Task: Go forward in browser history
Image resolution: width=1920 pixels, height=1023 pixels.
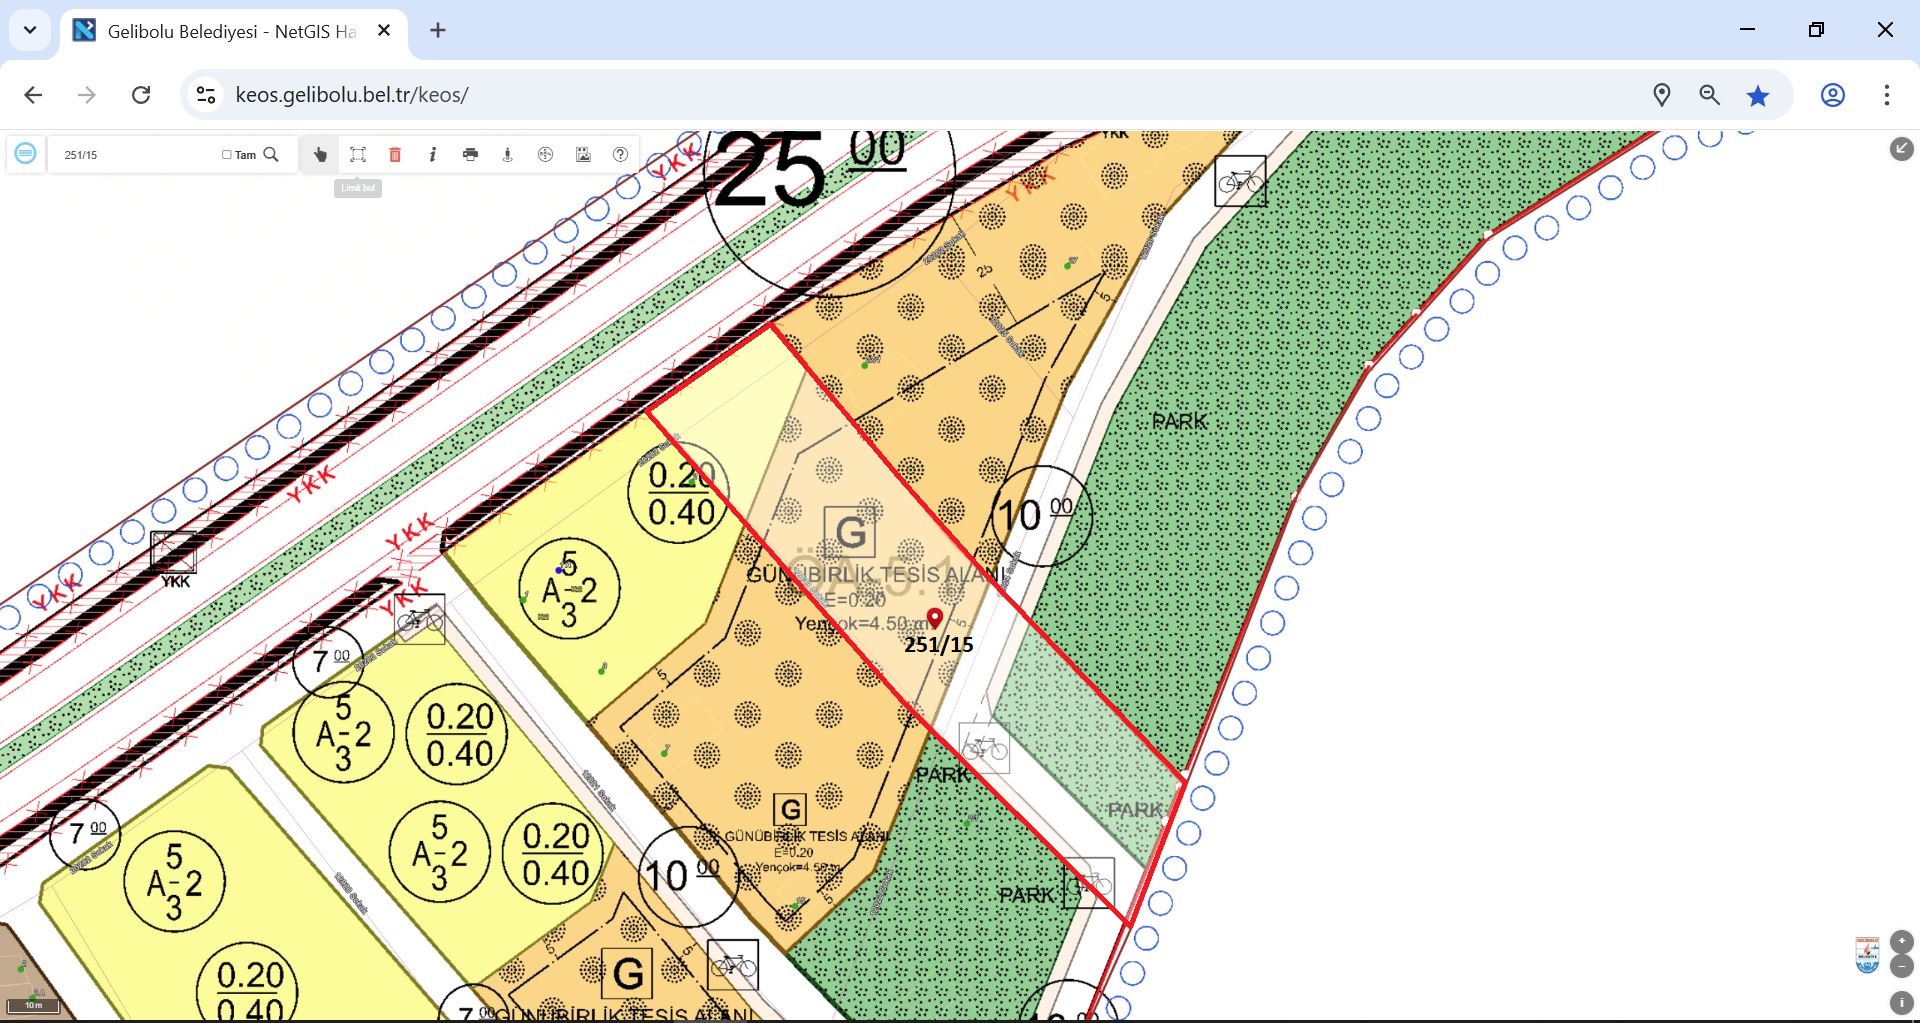Action: pyautogui.click(x=87, y=95)
